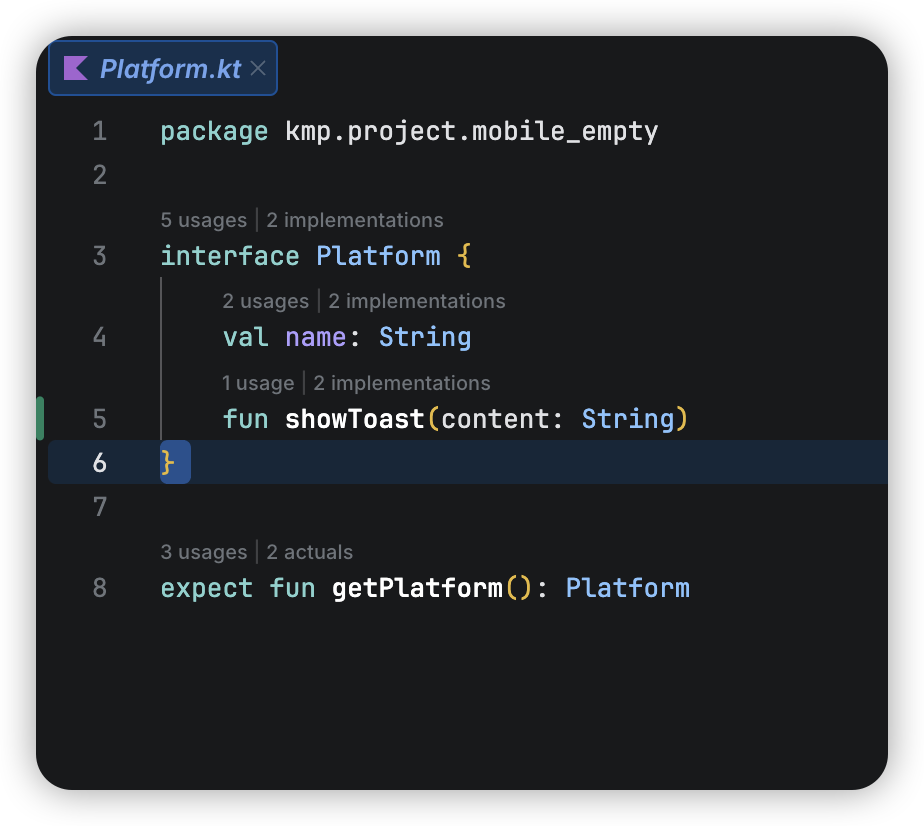Click the green change marker beside line 5
The height and width of the screenshot is (826, 924).
click(40, 418)
